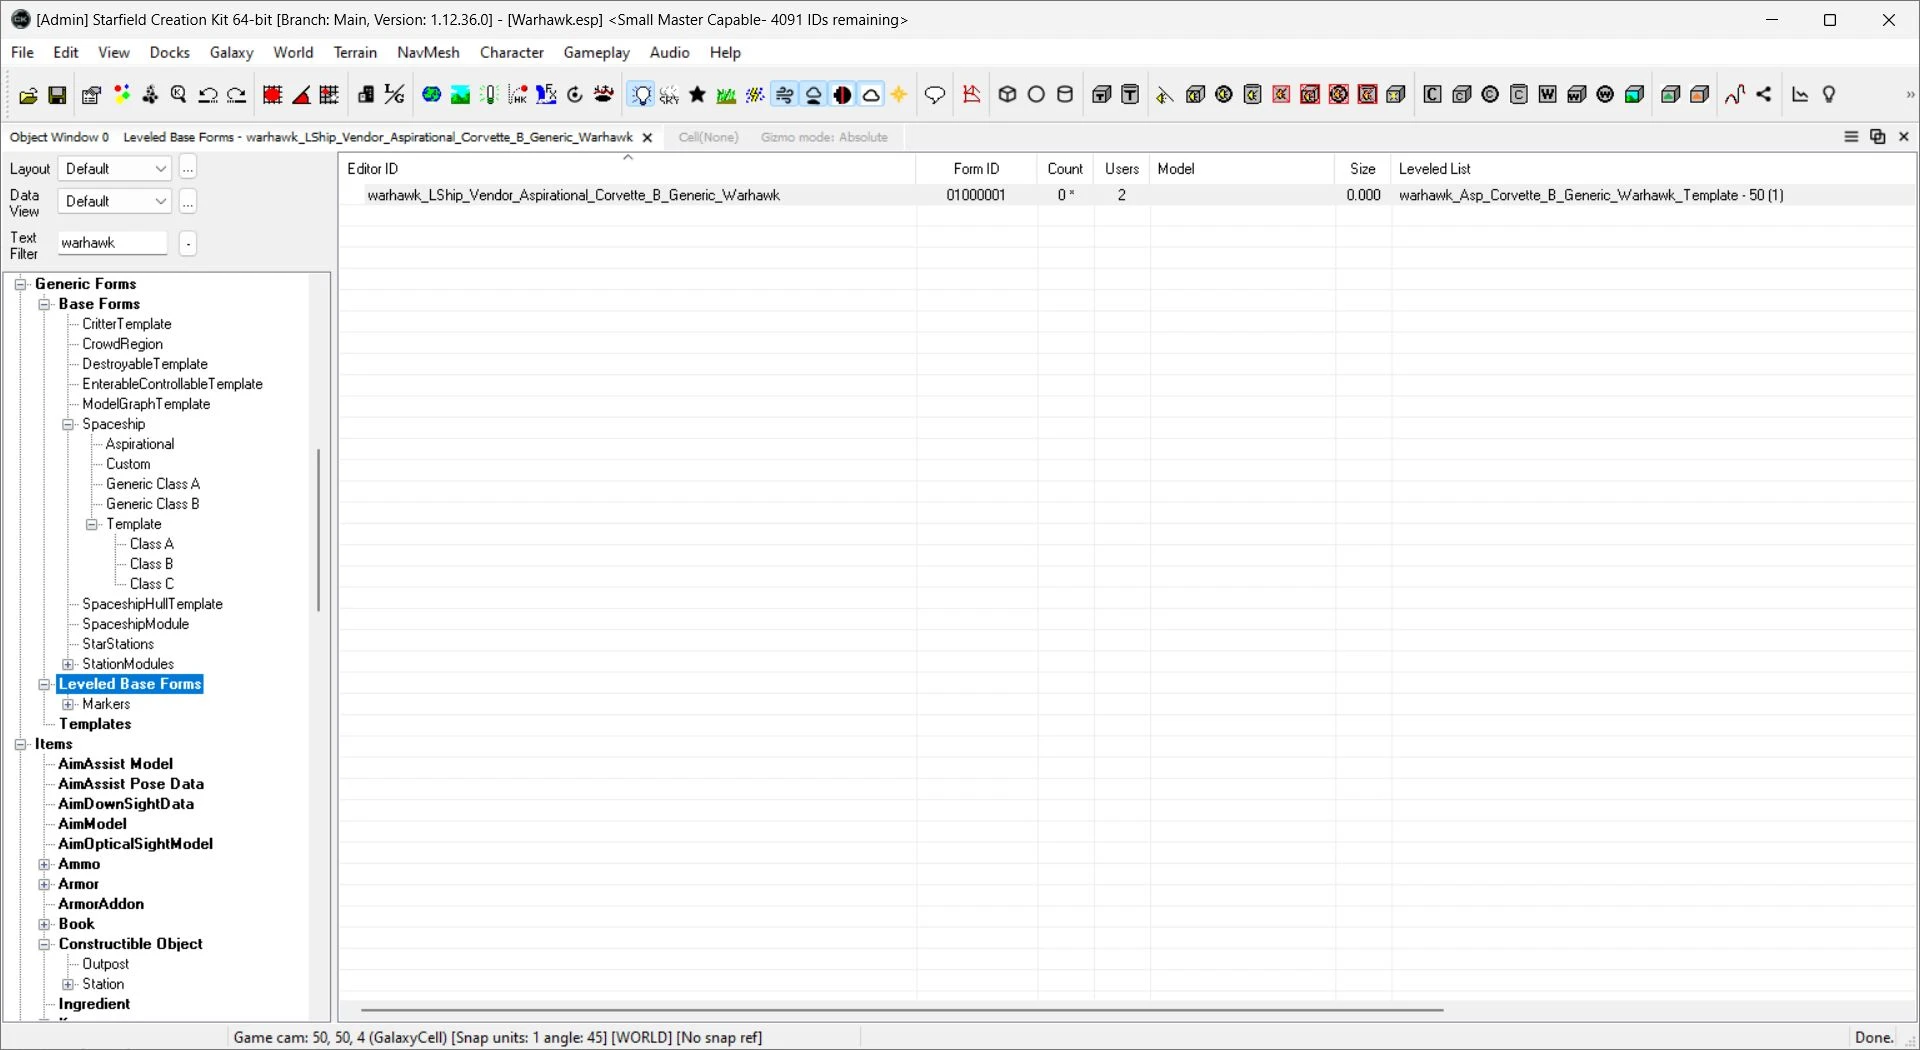
Task: Click the magnifier search toolbar icon
Action: click(x=179, y=95)
